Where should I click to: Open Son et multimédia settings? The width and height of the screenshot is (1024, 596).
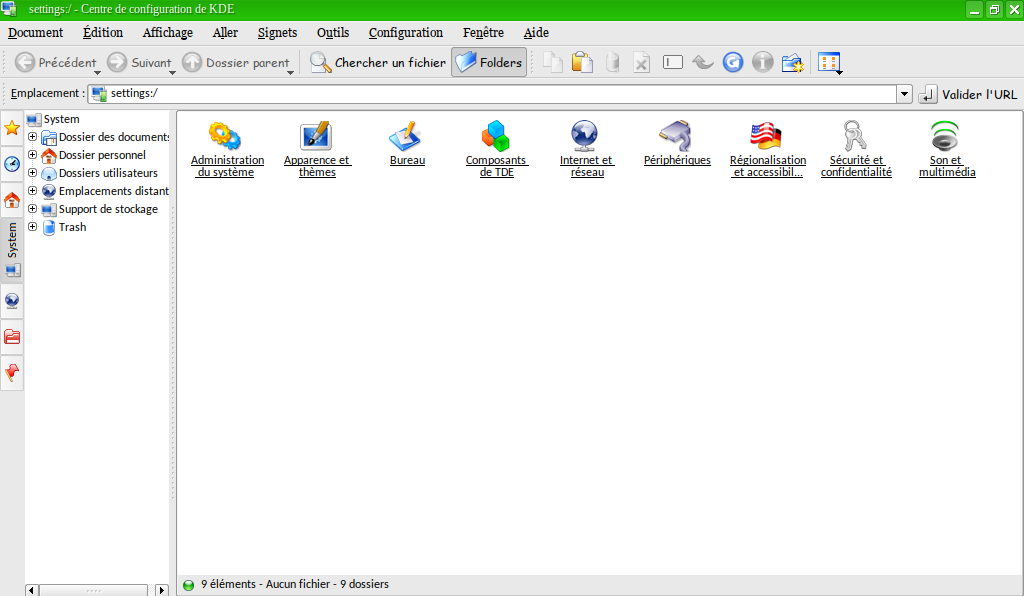coord(947,149)
